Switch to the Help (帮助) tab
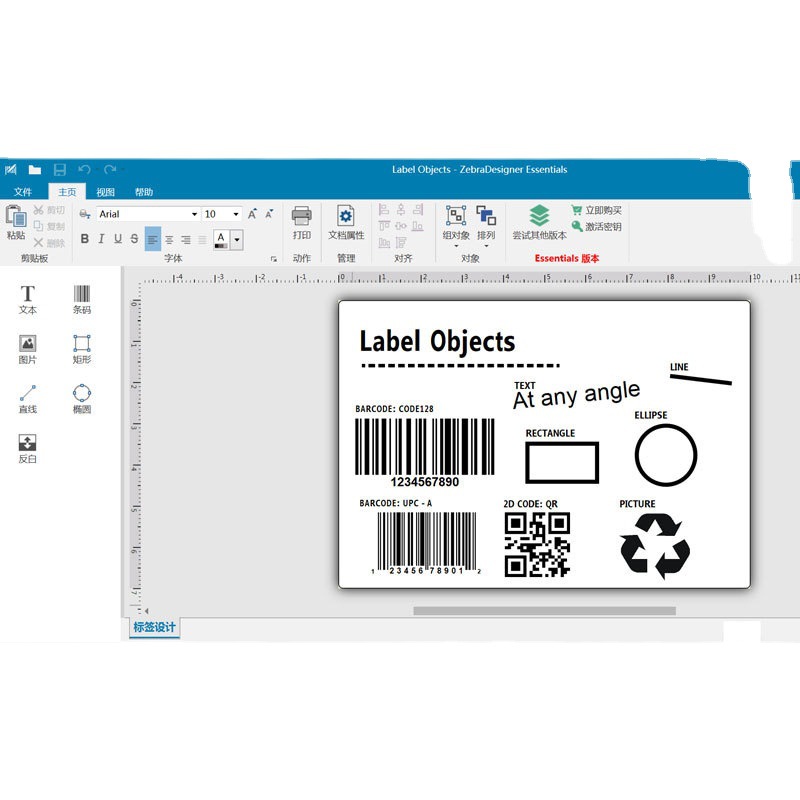Image resolution: width=800 pixels, height=800 pixels. [144, 192]
